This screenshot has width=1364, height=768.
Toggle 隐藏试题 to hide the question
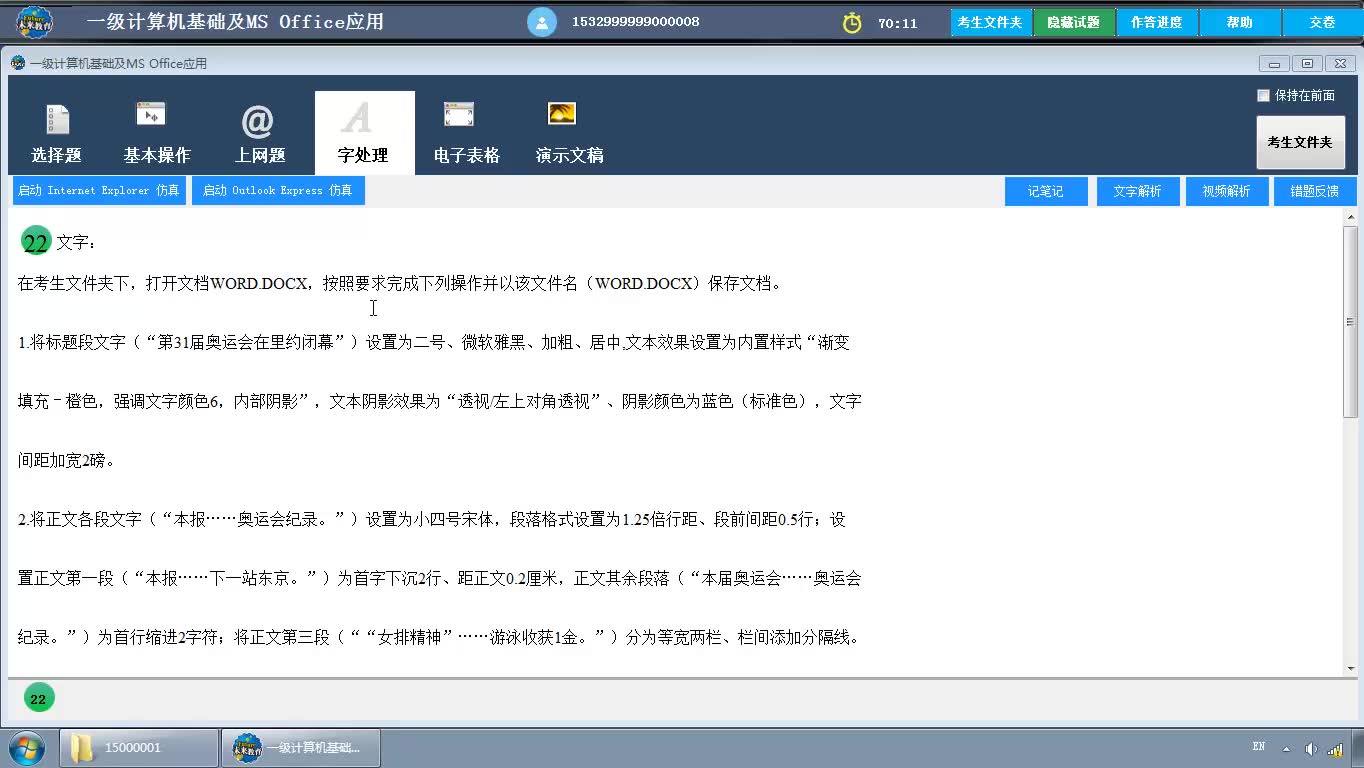tap(1073, 20)
